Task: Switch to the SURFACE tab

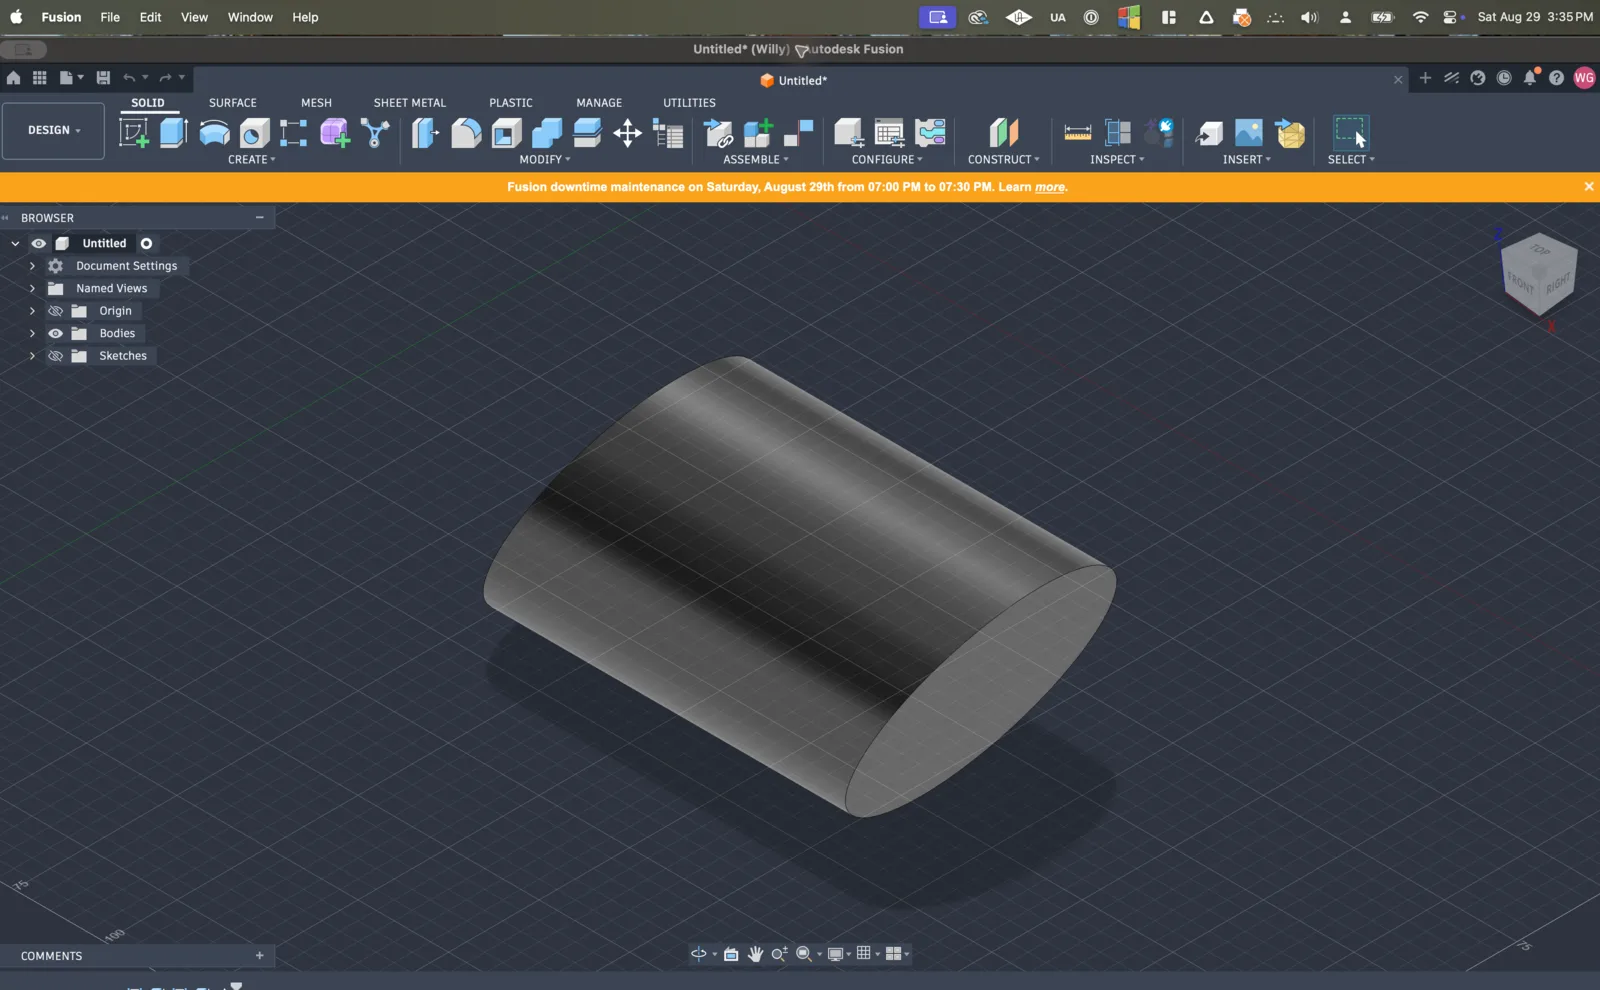Action: click(x=233, y=103)
